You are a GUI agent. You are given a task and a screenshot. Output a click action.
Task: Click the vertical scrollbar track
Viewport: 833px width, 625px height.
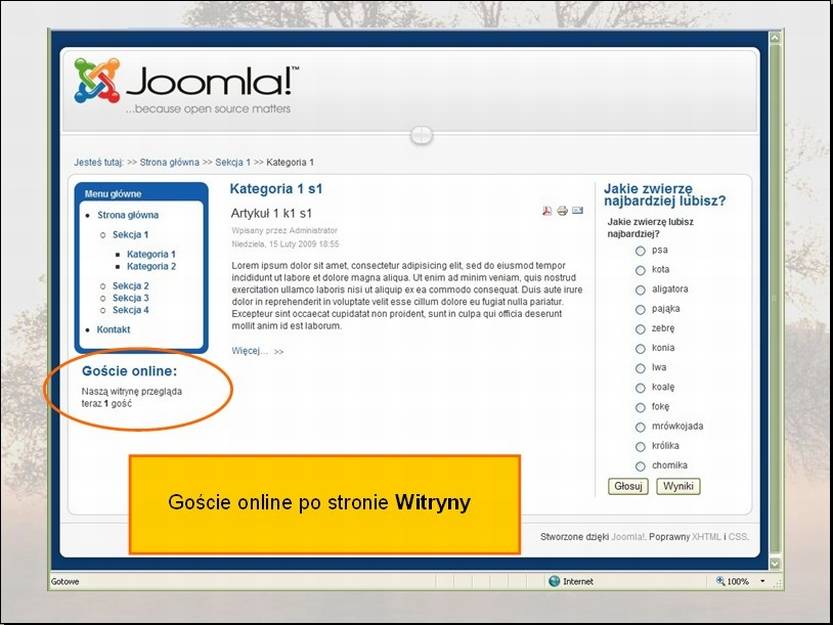pos(775,300)
